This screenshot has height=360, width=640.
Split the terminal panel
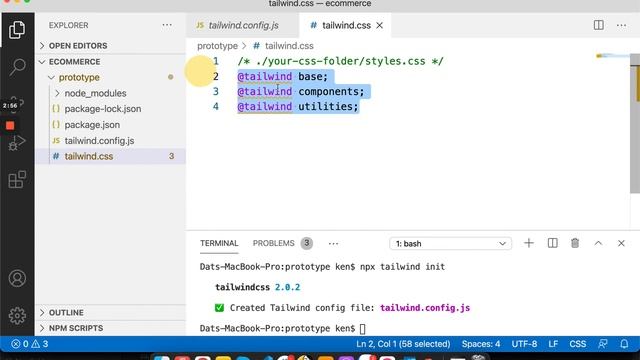[x=552, y=243]
